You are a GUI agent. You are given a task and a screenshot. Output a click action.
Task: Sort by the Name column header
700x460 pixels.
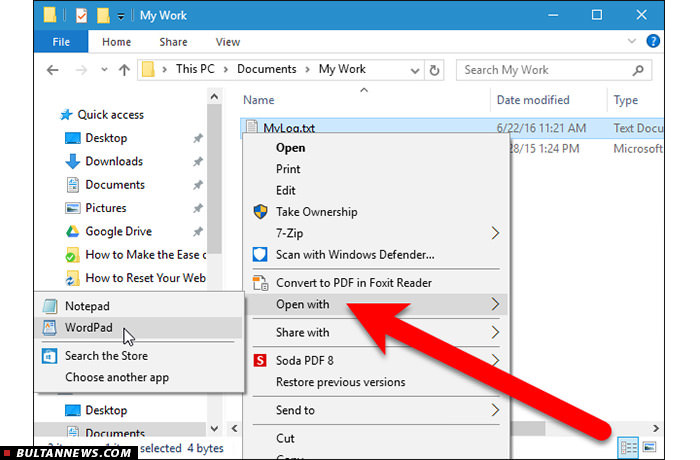[258, 100]
